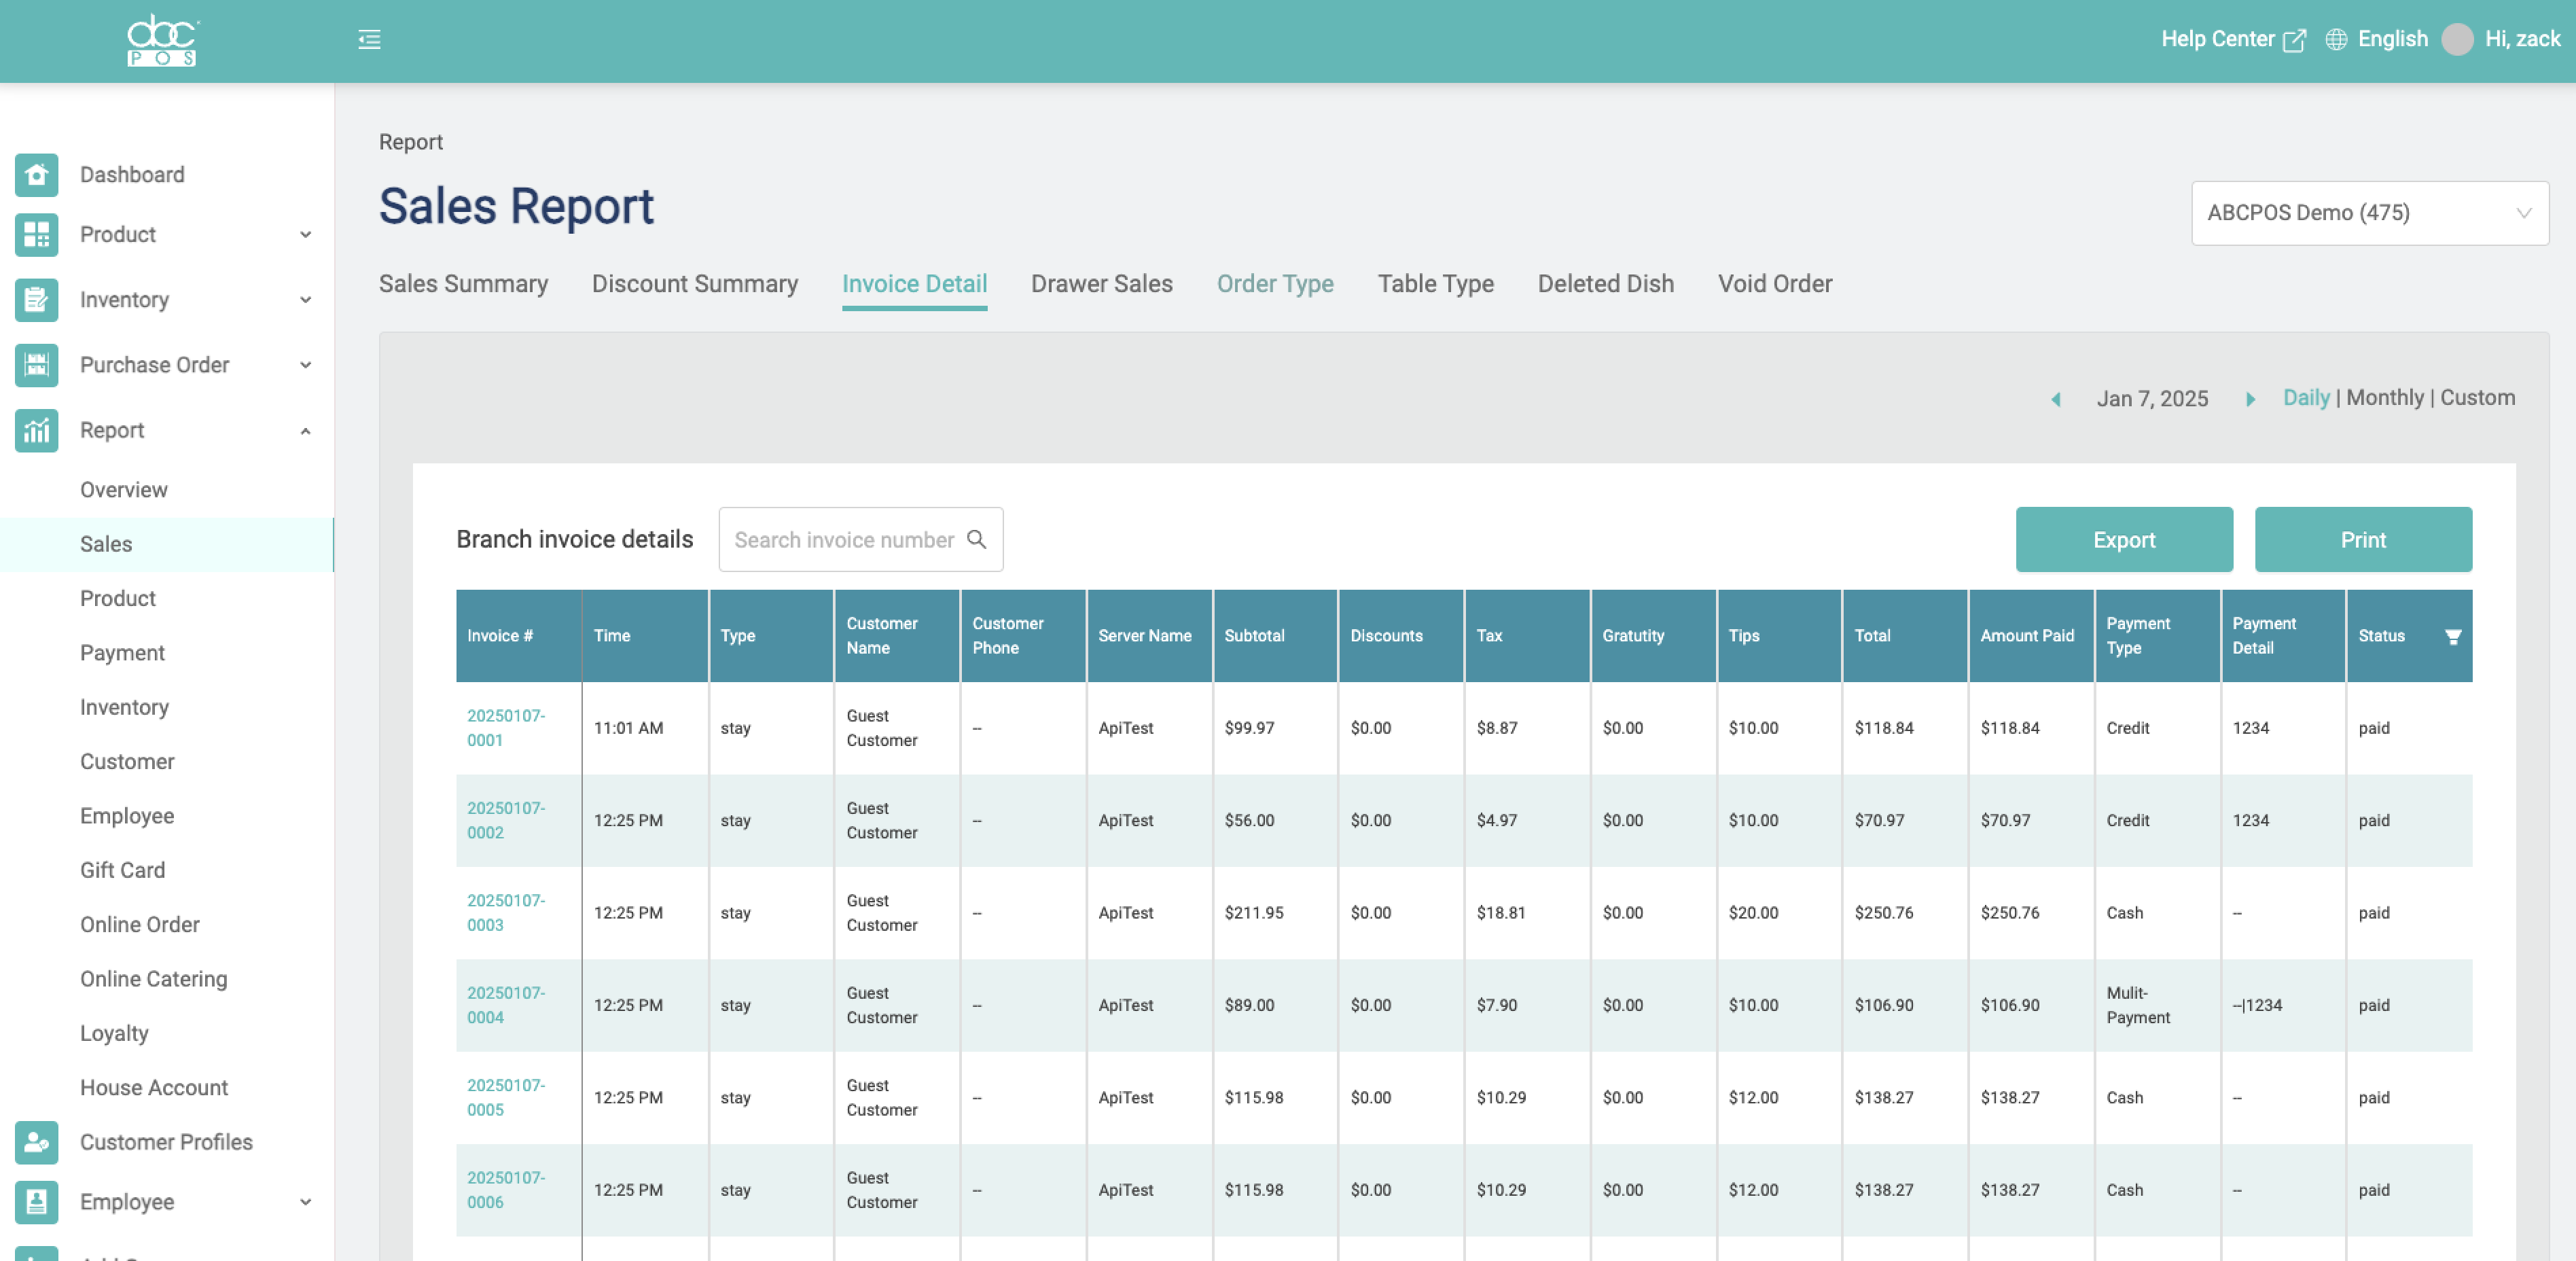
Task: Select the Invoice Detail tab
Action: pos(914,284)
